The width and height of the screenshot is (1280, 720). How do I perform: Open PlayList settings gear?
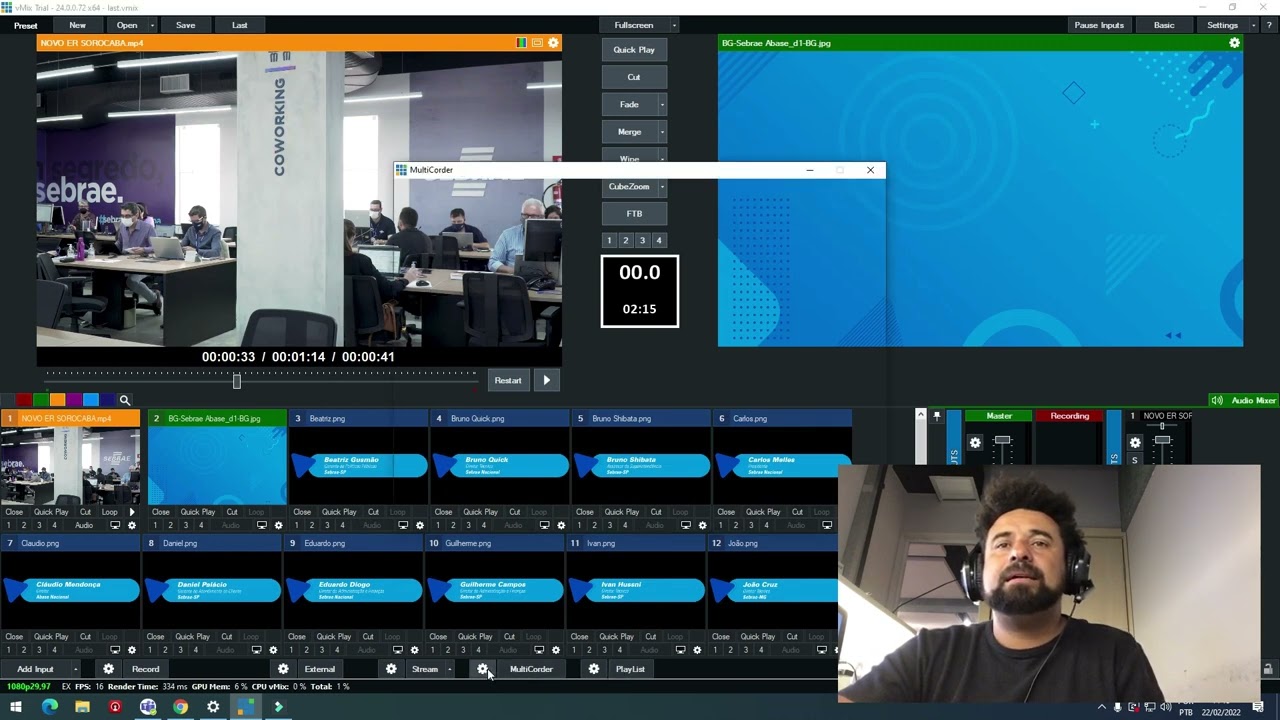click(594, 669)
